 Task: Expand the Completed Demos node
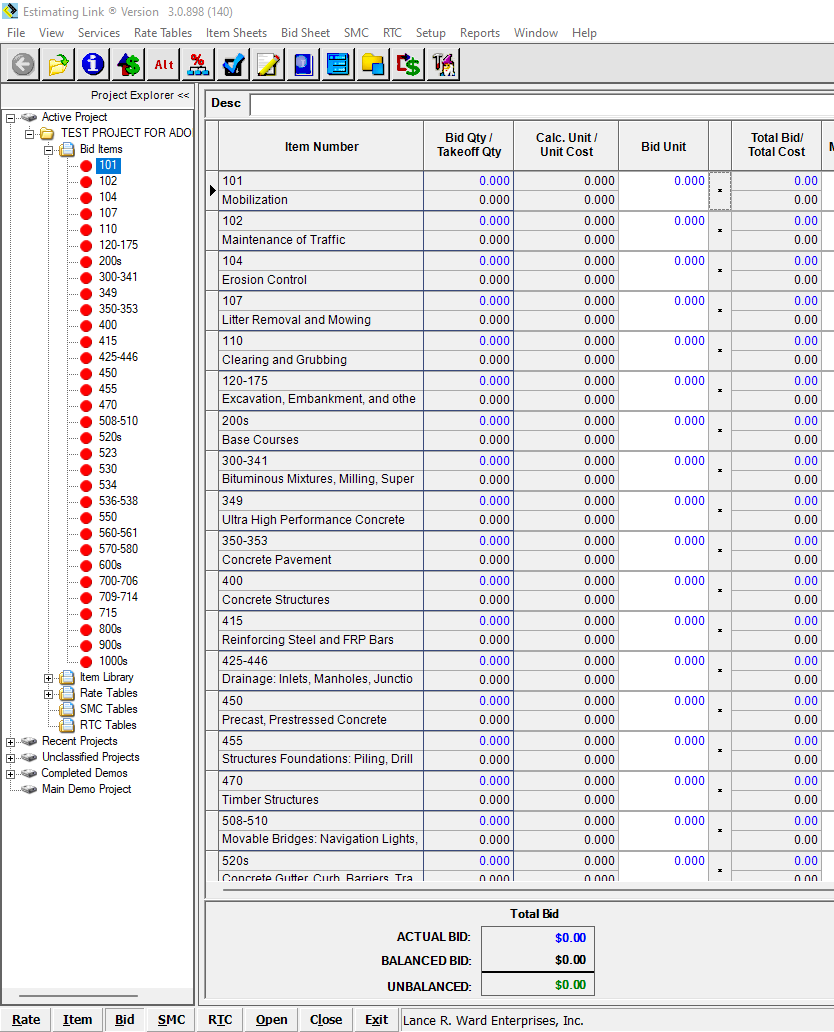(x=11, y=774)
